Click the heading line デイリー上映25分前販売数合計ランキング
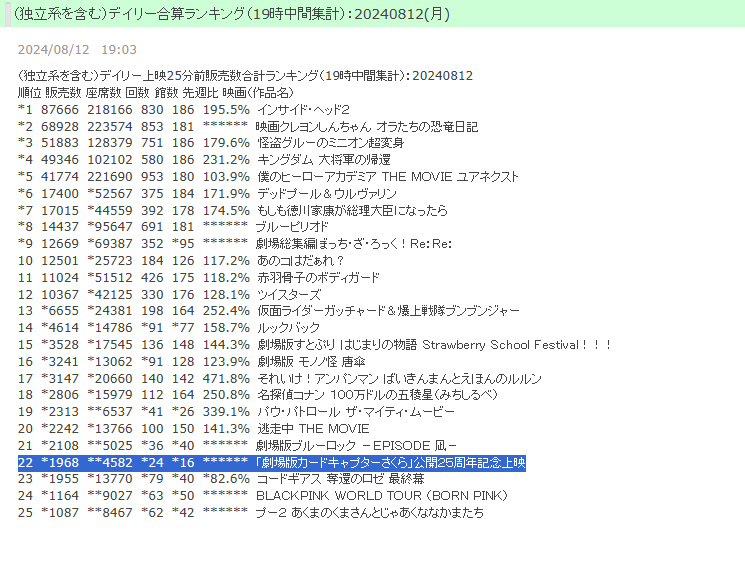 pos(246,76)
